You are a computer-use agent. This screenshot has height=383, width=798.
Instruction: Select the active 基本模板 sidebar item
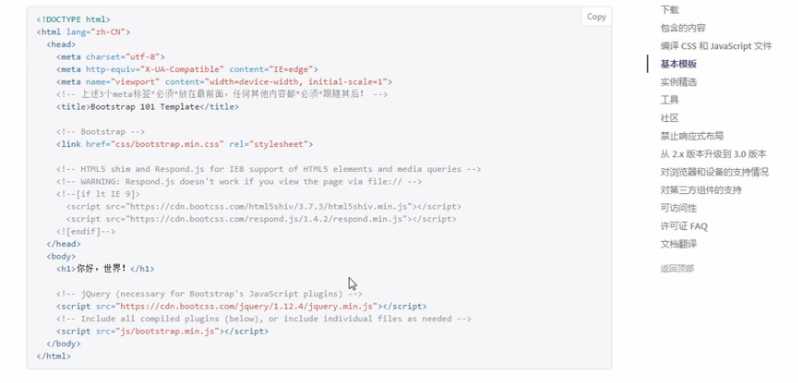pyautogui.click(x=678, y=64)
